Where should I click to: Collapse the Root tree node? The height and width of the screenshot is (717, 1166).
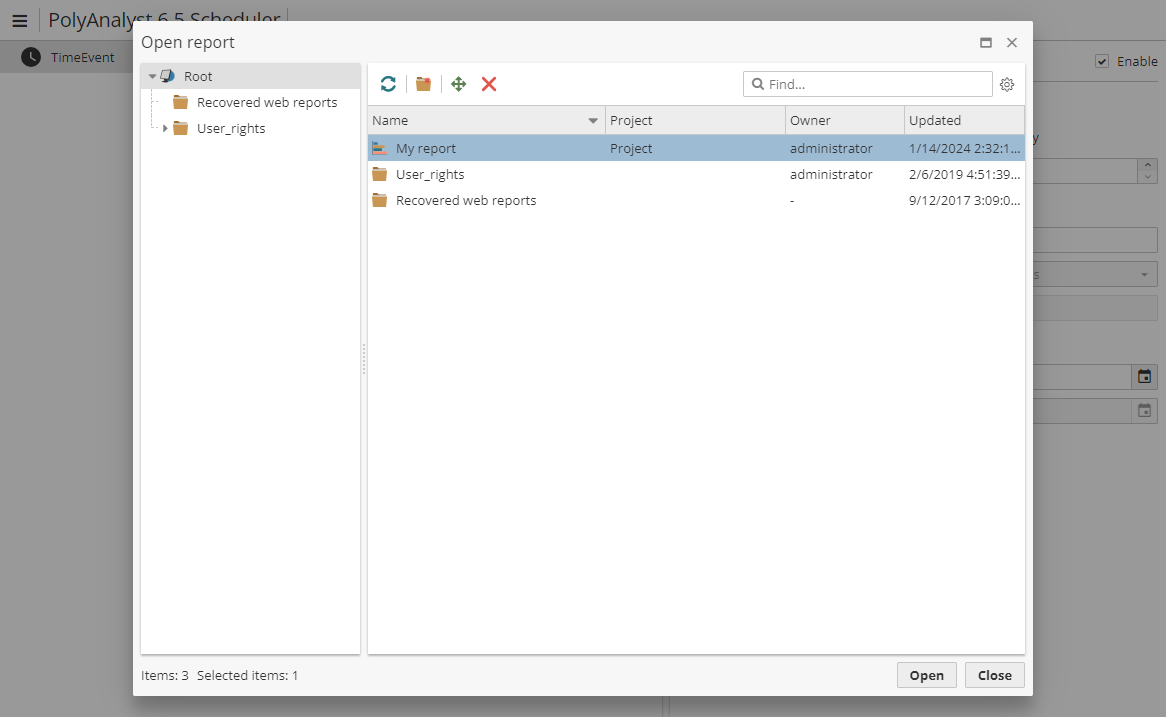[153, 76]
